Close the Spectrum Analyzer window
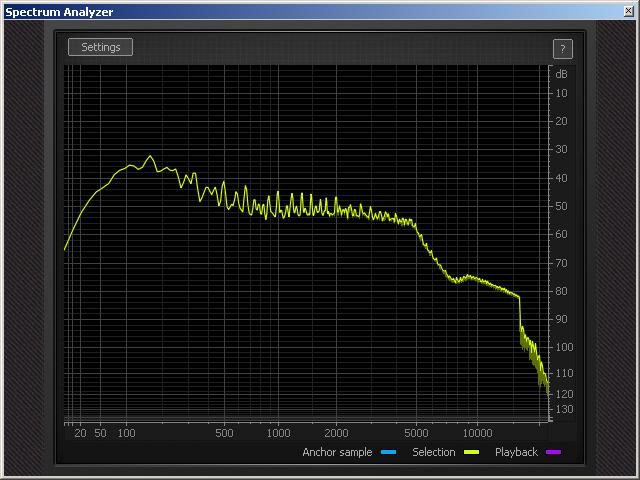Image resolution: width=640 pixels, height=480 pixels. (x=628, y=11)
